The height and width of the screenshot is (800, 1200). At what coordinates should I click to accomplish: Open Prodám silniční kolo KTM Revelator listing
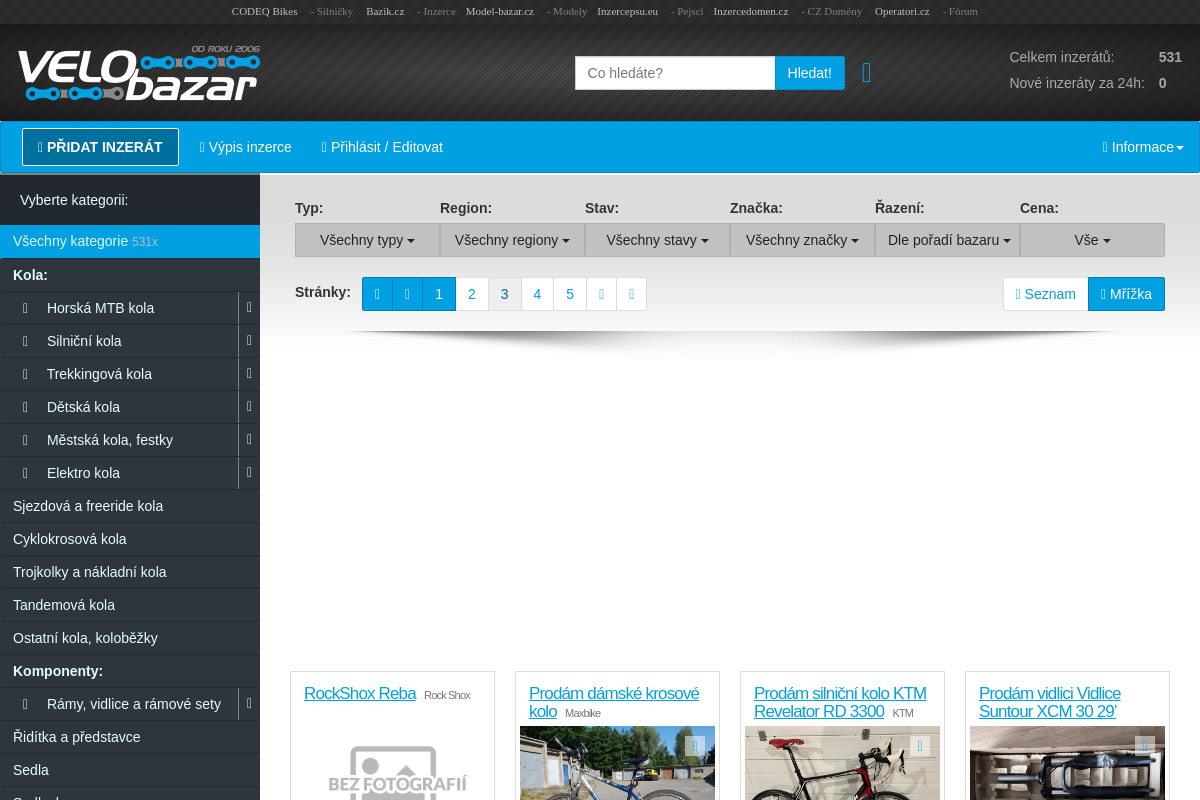click(840, 702)
